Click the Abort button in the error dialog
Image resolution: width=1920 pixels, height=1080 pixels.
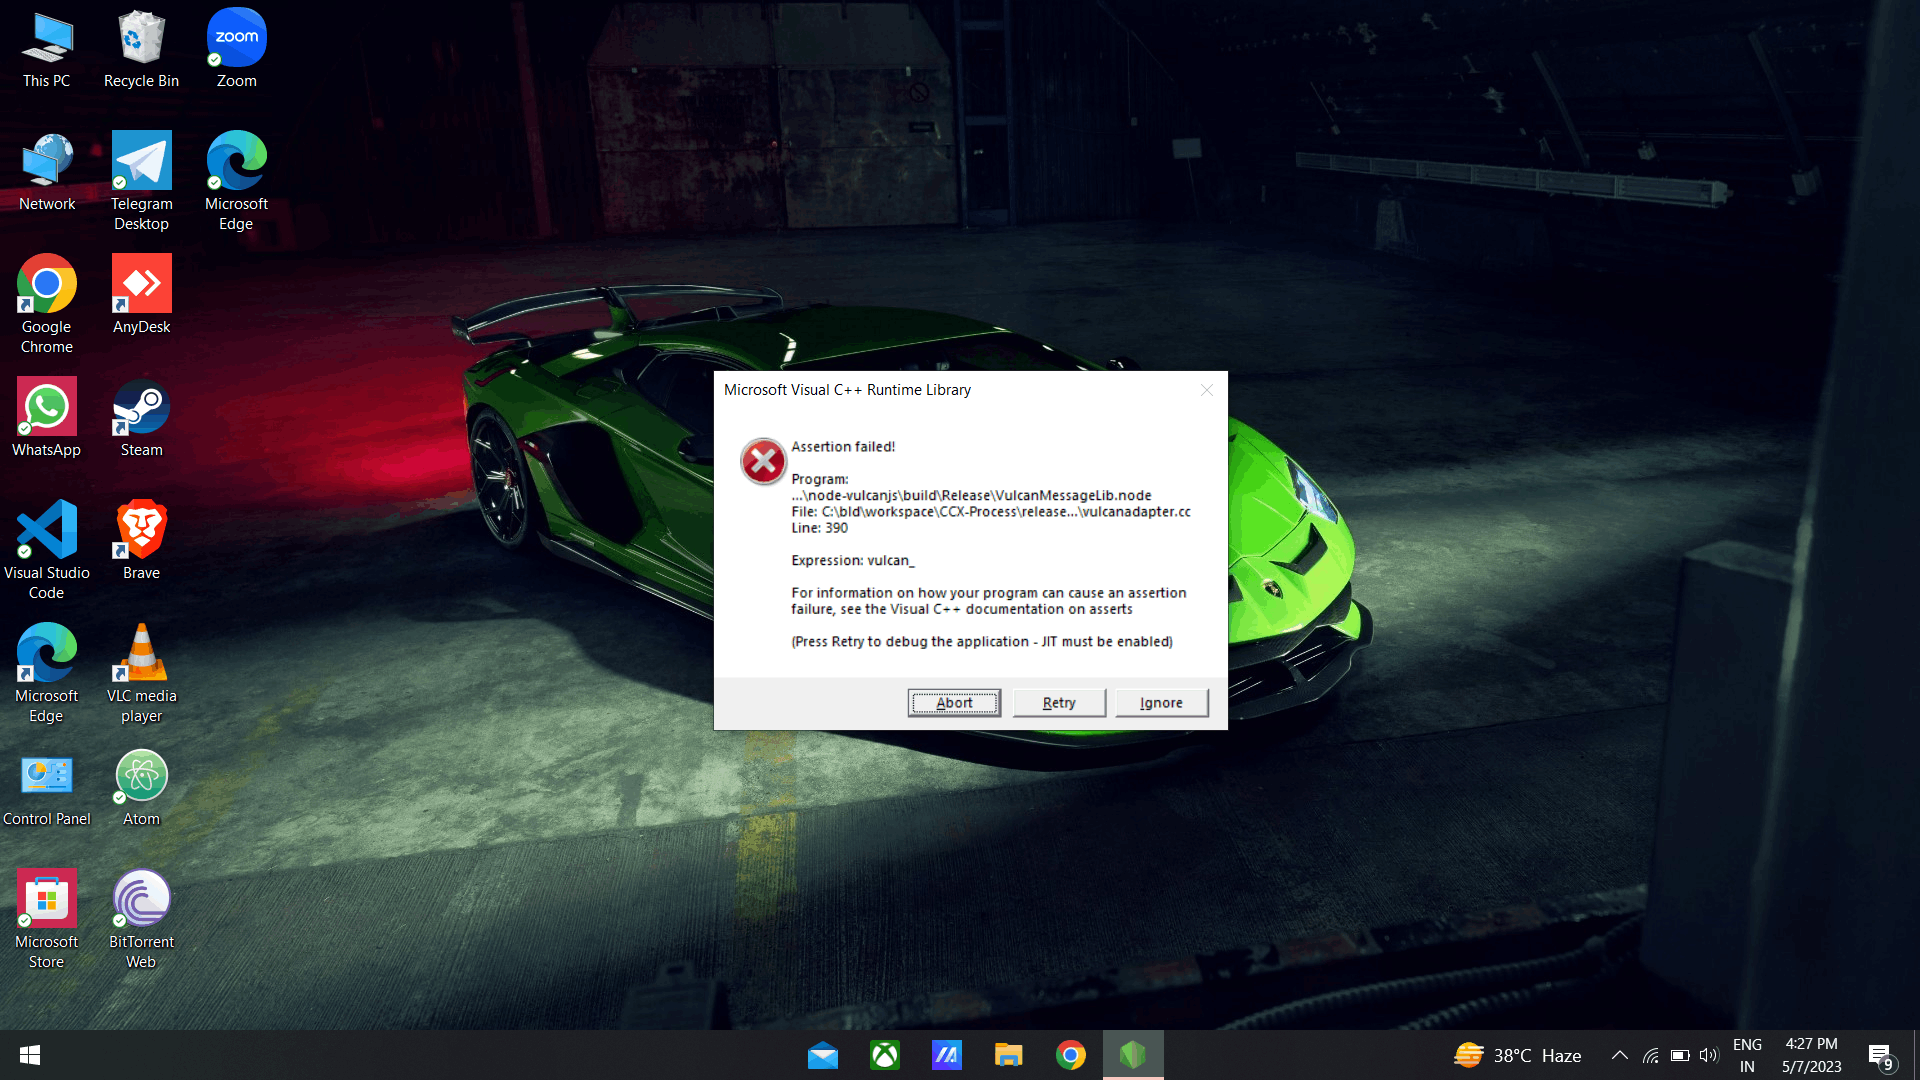pos(953,703)
